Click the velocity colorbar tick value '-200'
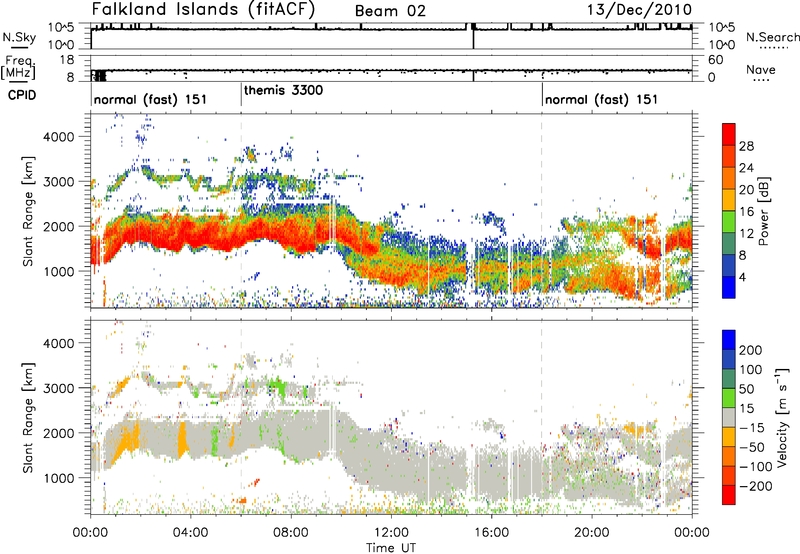This screenshot has width=800, height=554. click(755, 486)
